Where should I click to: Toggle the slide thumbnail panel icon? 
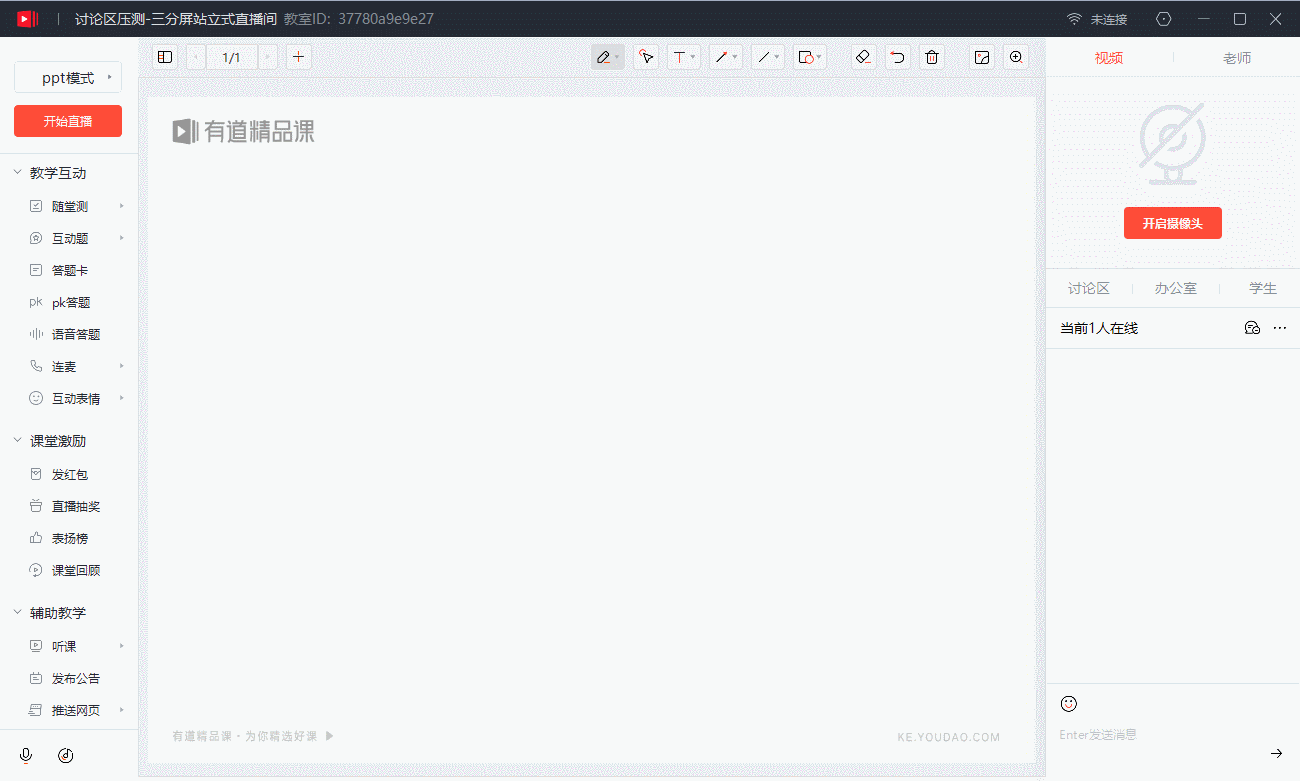pos(165,57)
